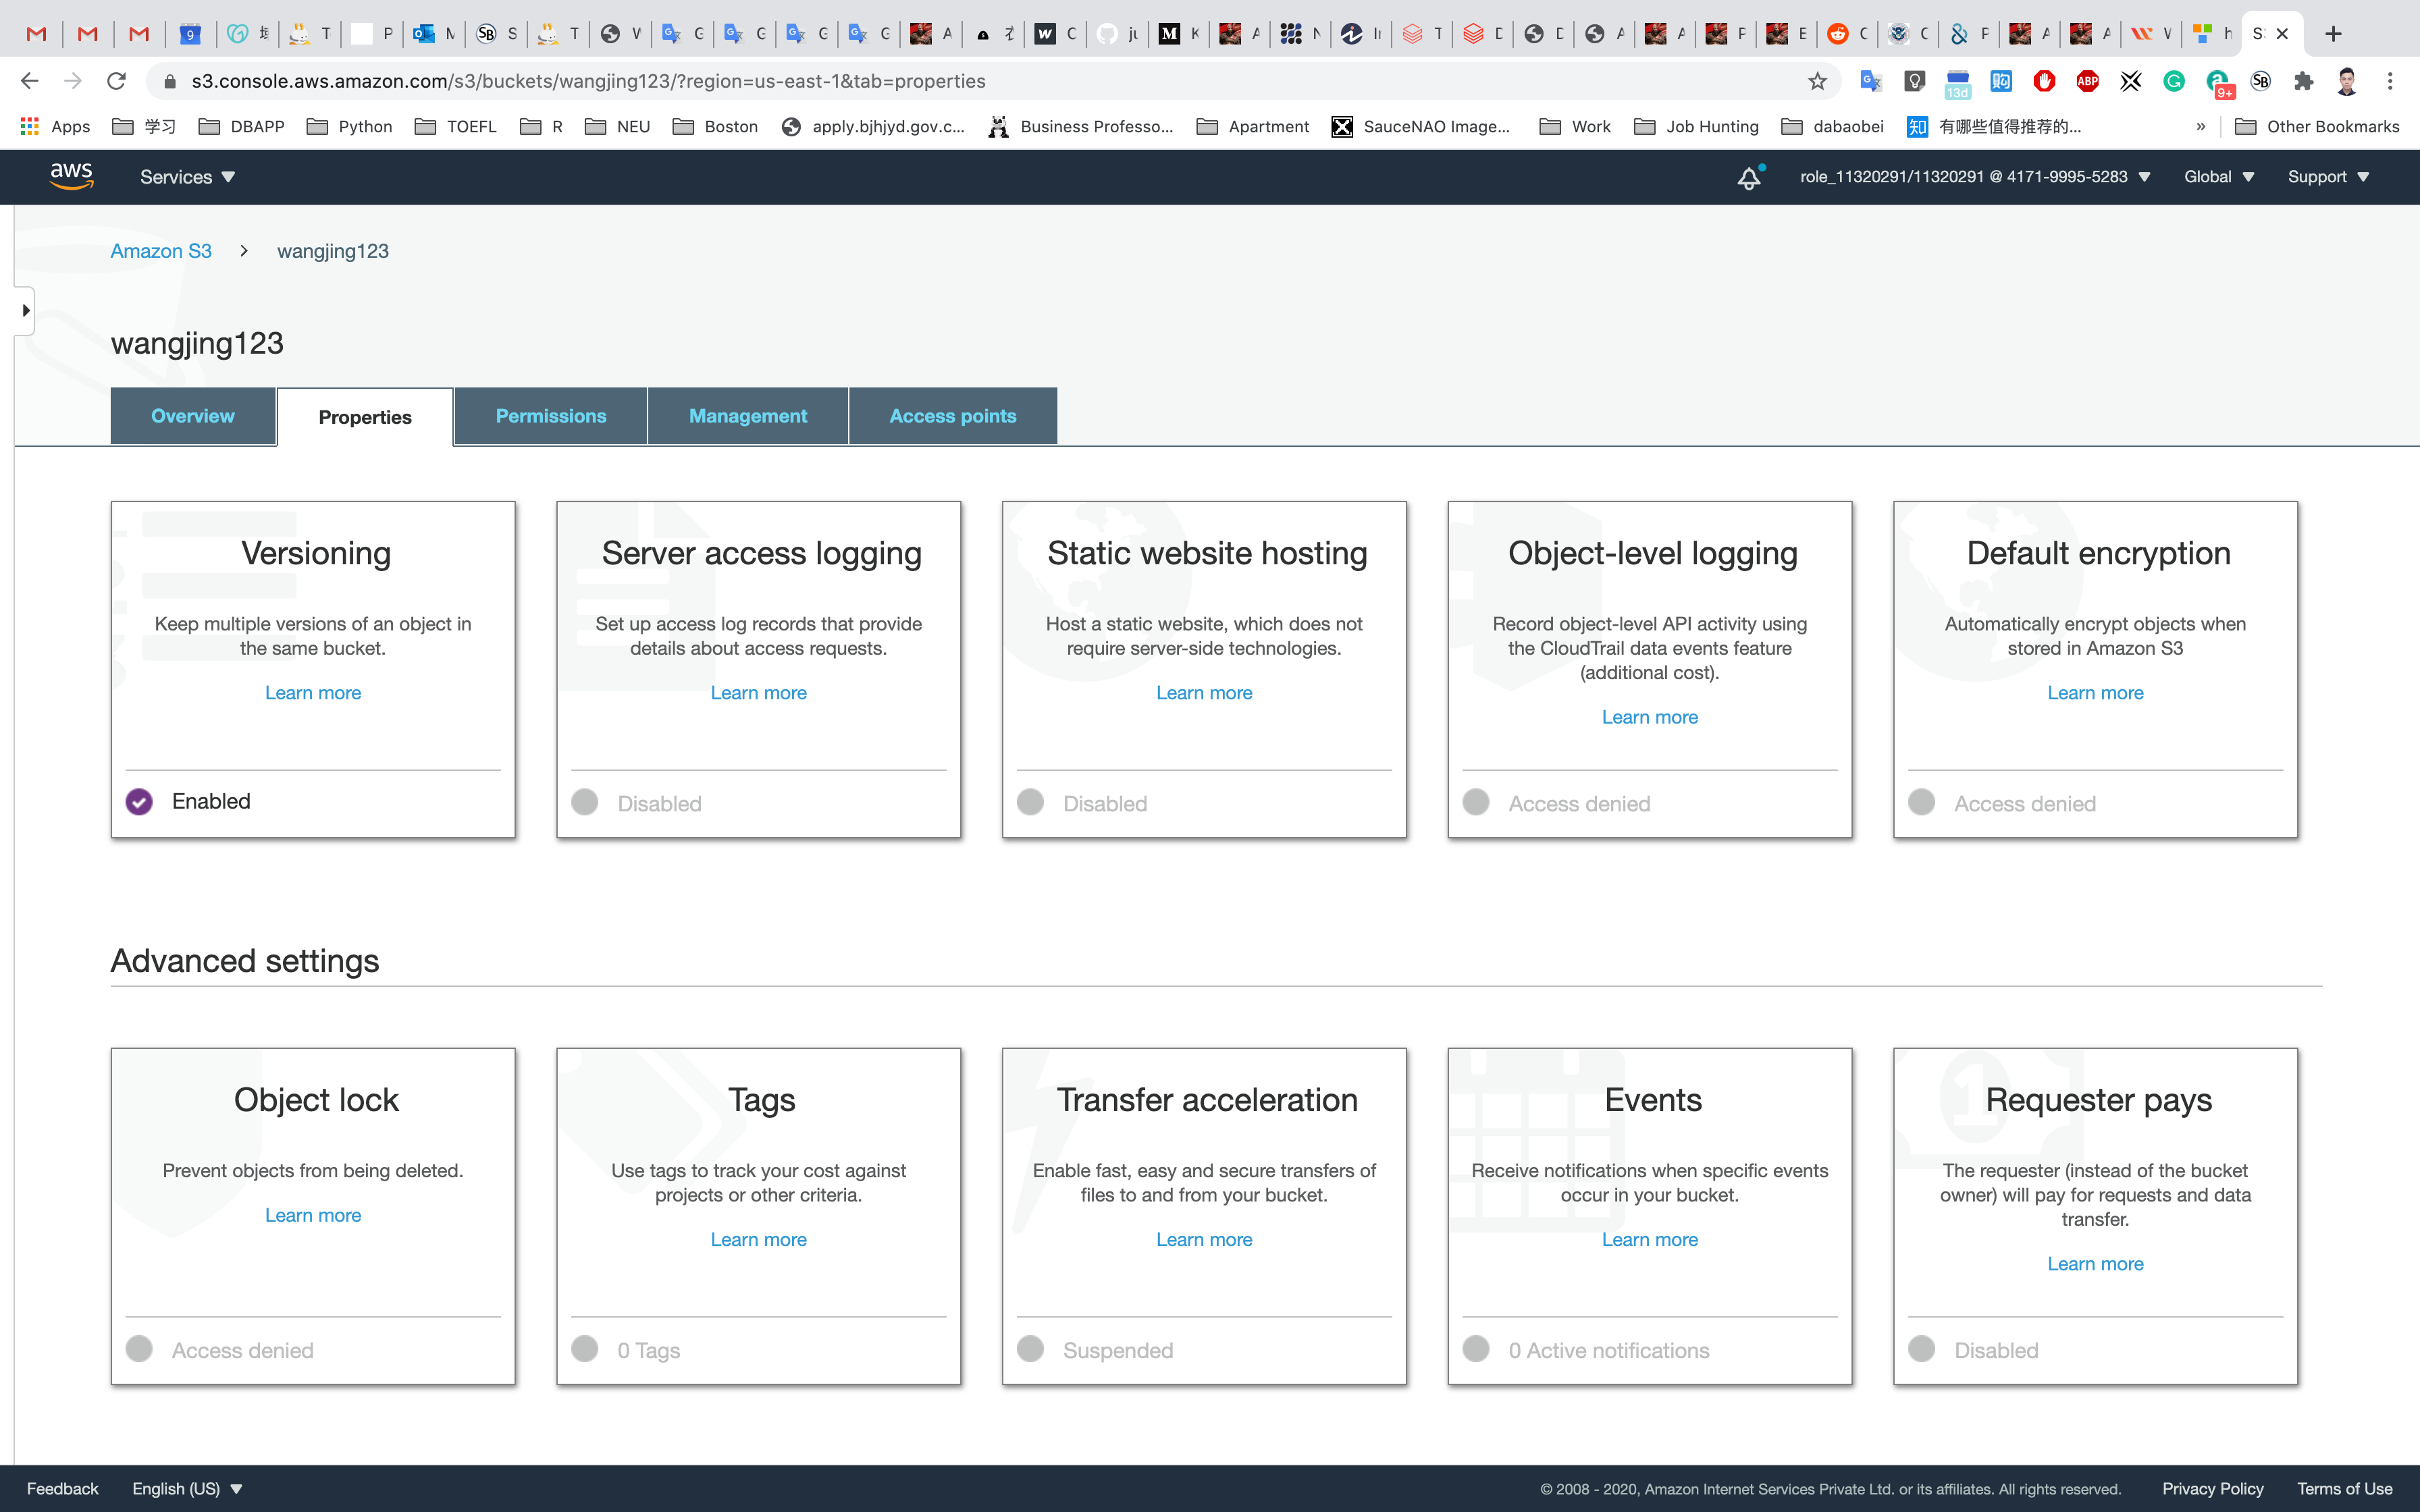2420x1512 pixels.
Task: Open the Chrome extensions puzzle icon
Action: click(2303, 81)
